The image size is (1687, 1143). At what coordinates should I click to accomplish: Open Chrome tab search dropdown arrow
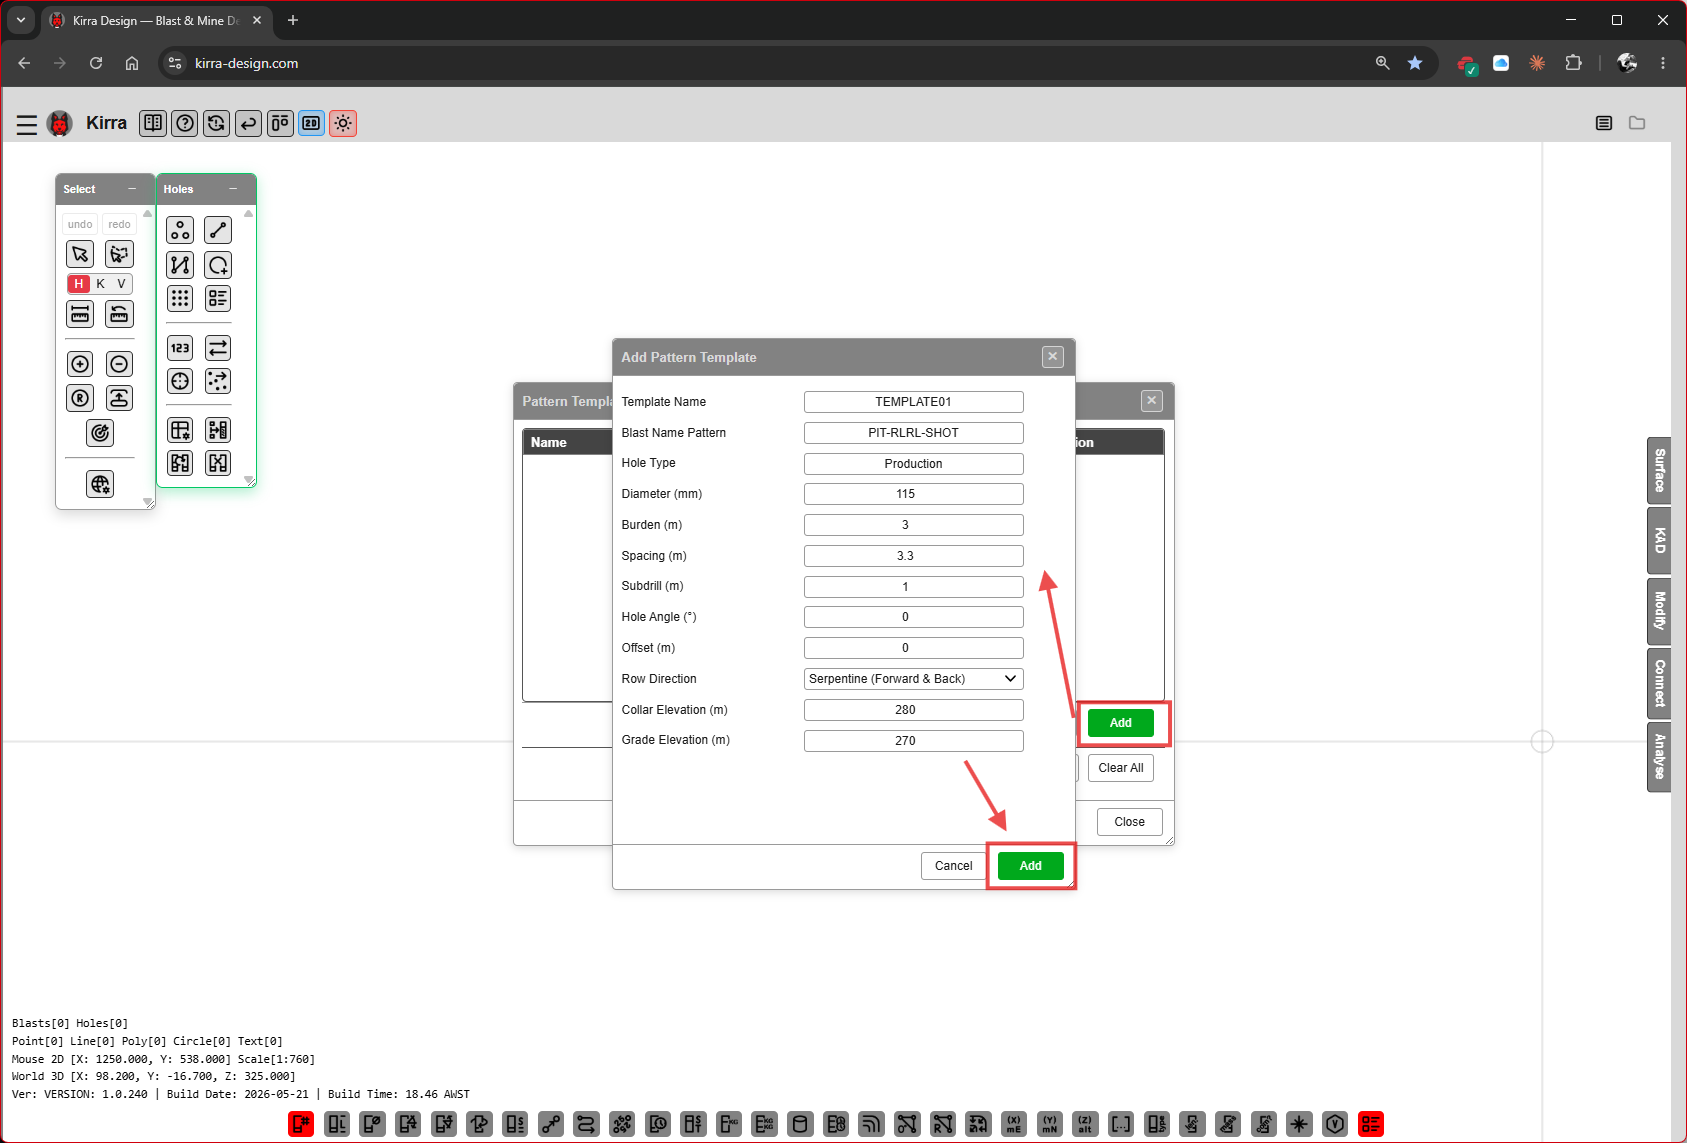[21, 20]
